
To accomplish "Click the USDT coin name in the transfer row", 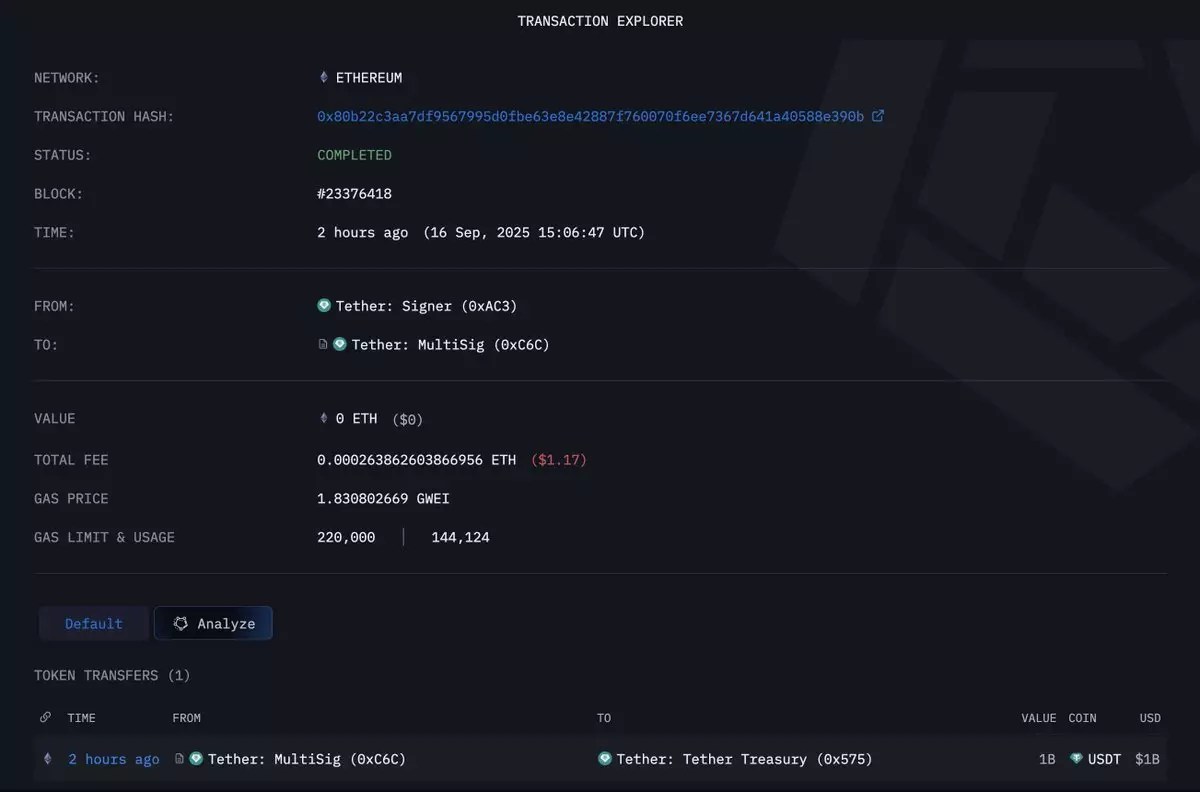I will click(x=1105, y=759).
